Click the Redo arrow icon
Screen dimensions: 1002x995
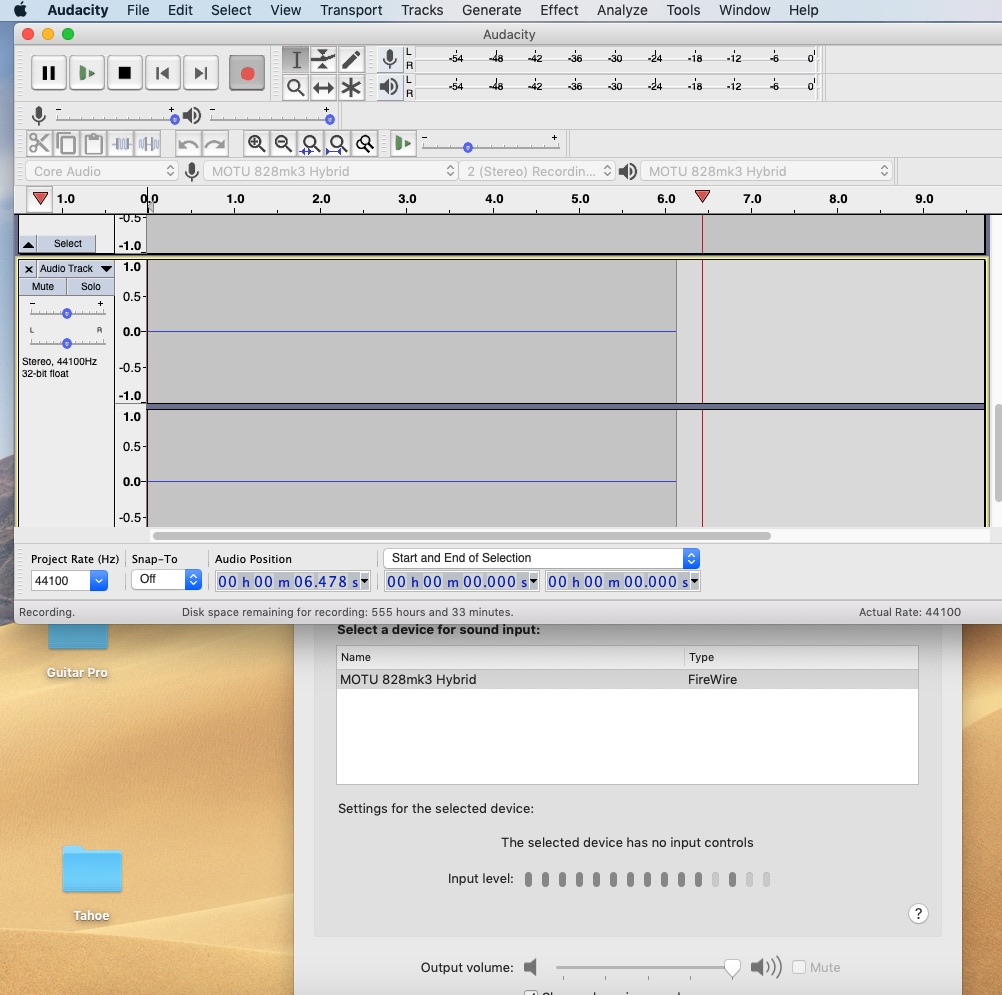[215, 144]
